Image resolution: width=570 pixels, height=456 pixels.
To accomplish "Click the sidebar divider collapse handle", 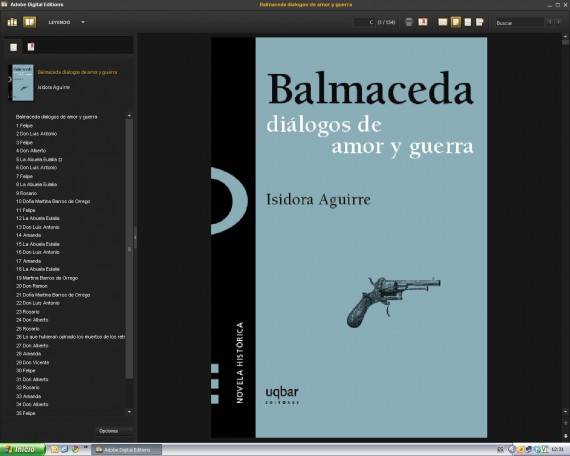I will click(x=135, y=237).
